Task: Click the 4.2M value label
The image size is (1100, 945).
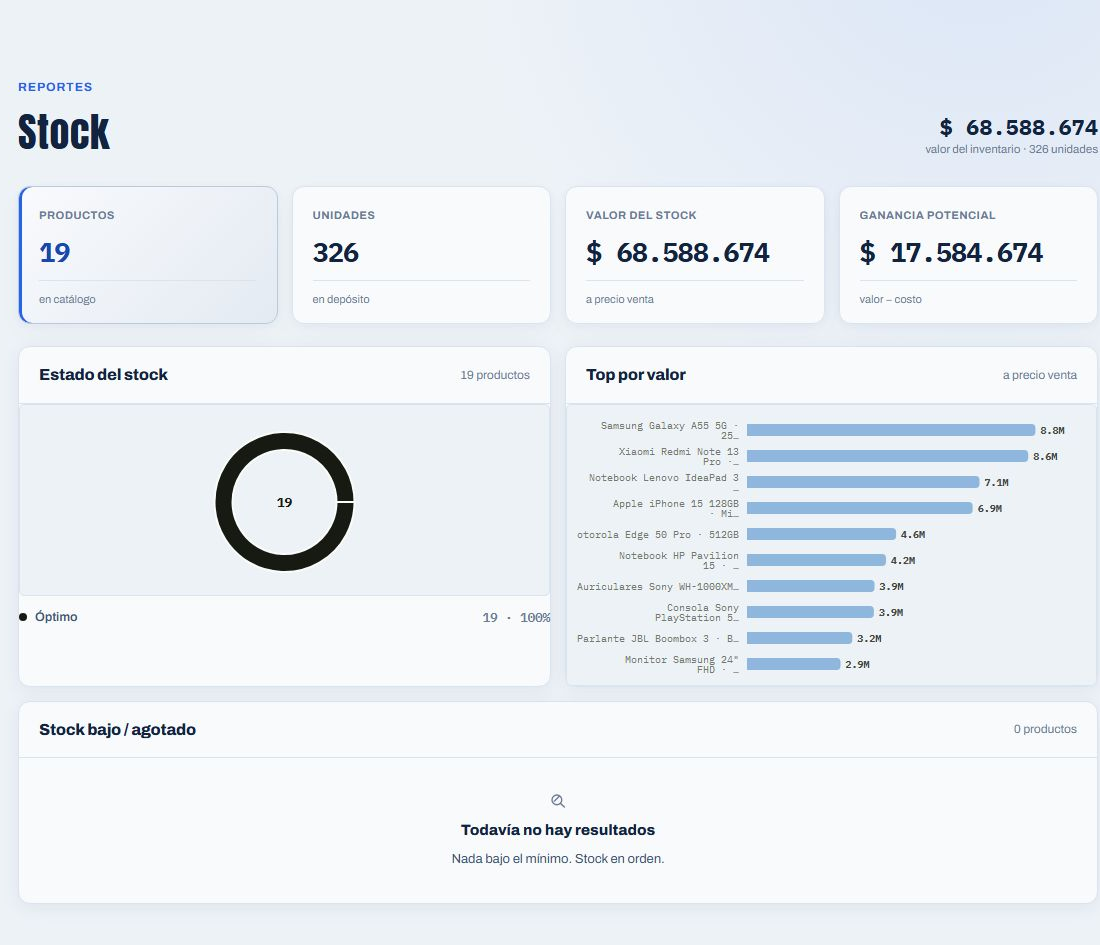Action: click(903, 560)
